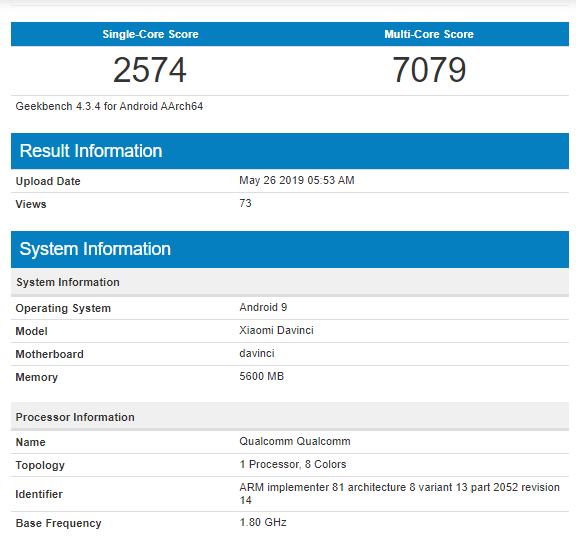576x553 pixels.
Task: Click the Single-Core Score header
Action: 150,34
